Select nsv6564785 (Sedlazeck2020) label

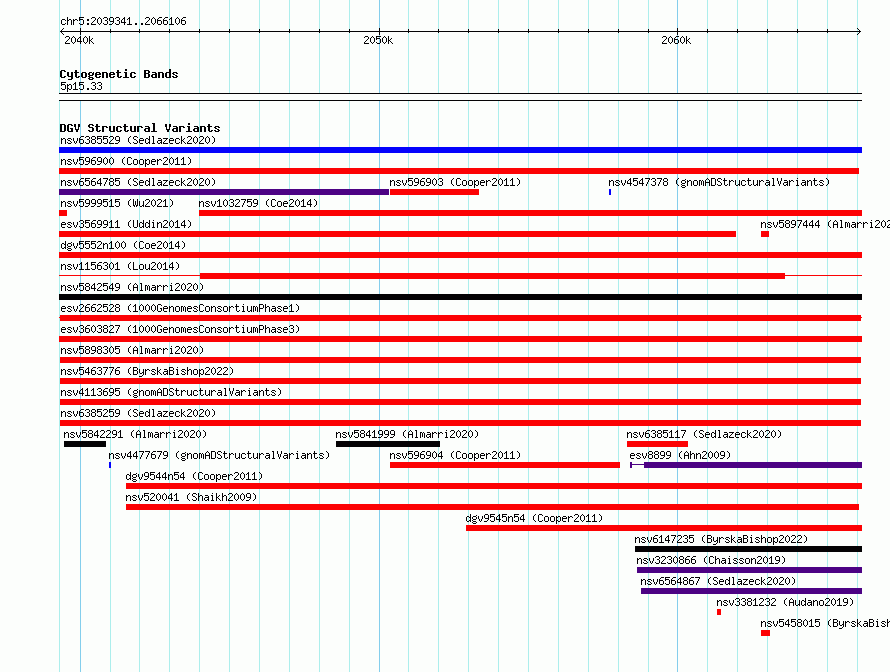tap(138, 182)
